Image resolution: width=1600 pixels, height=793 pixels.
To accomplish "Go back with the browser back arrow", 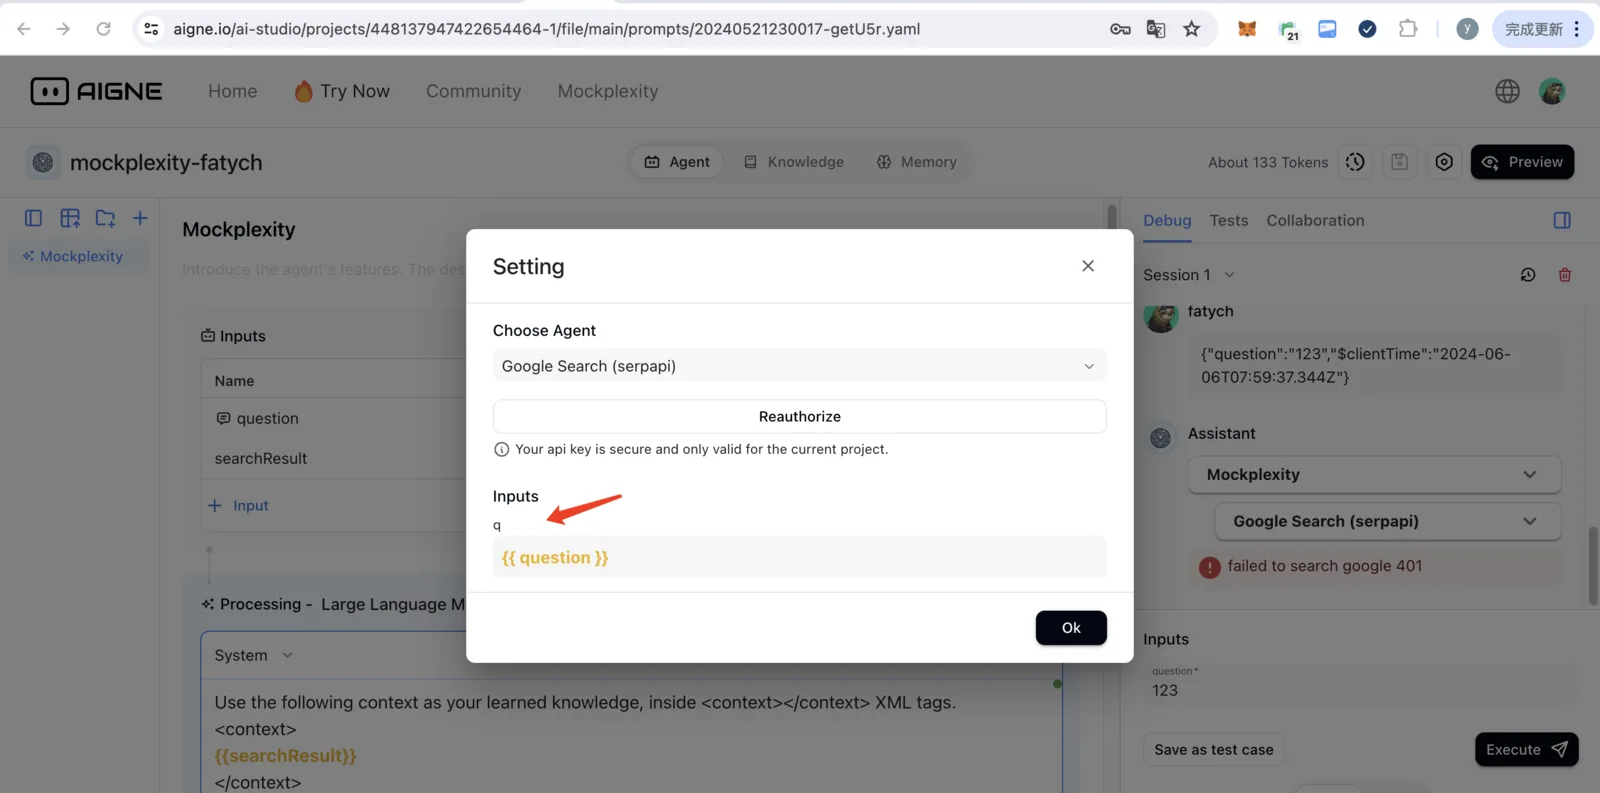I will point(24,29).
